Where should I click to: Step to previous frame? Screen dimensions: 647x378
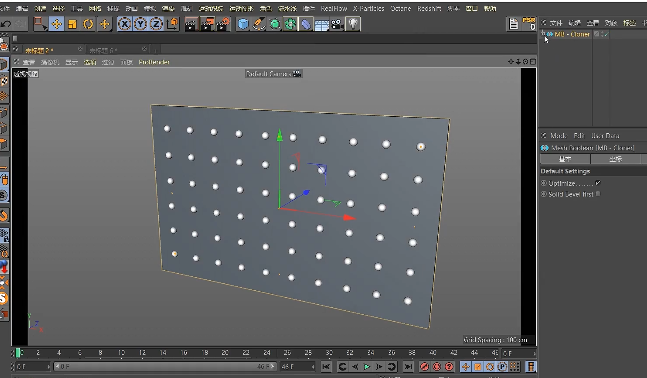coord(354,366)
